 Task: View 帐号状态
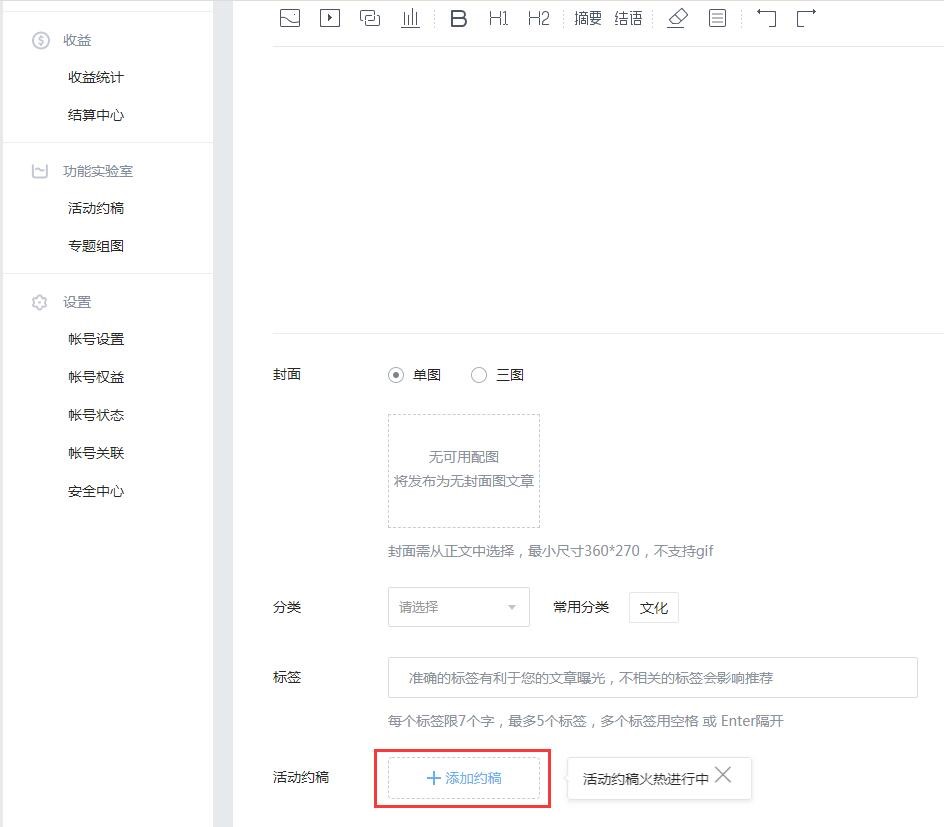(96, 415)
